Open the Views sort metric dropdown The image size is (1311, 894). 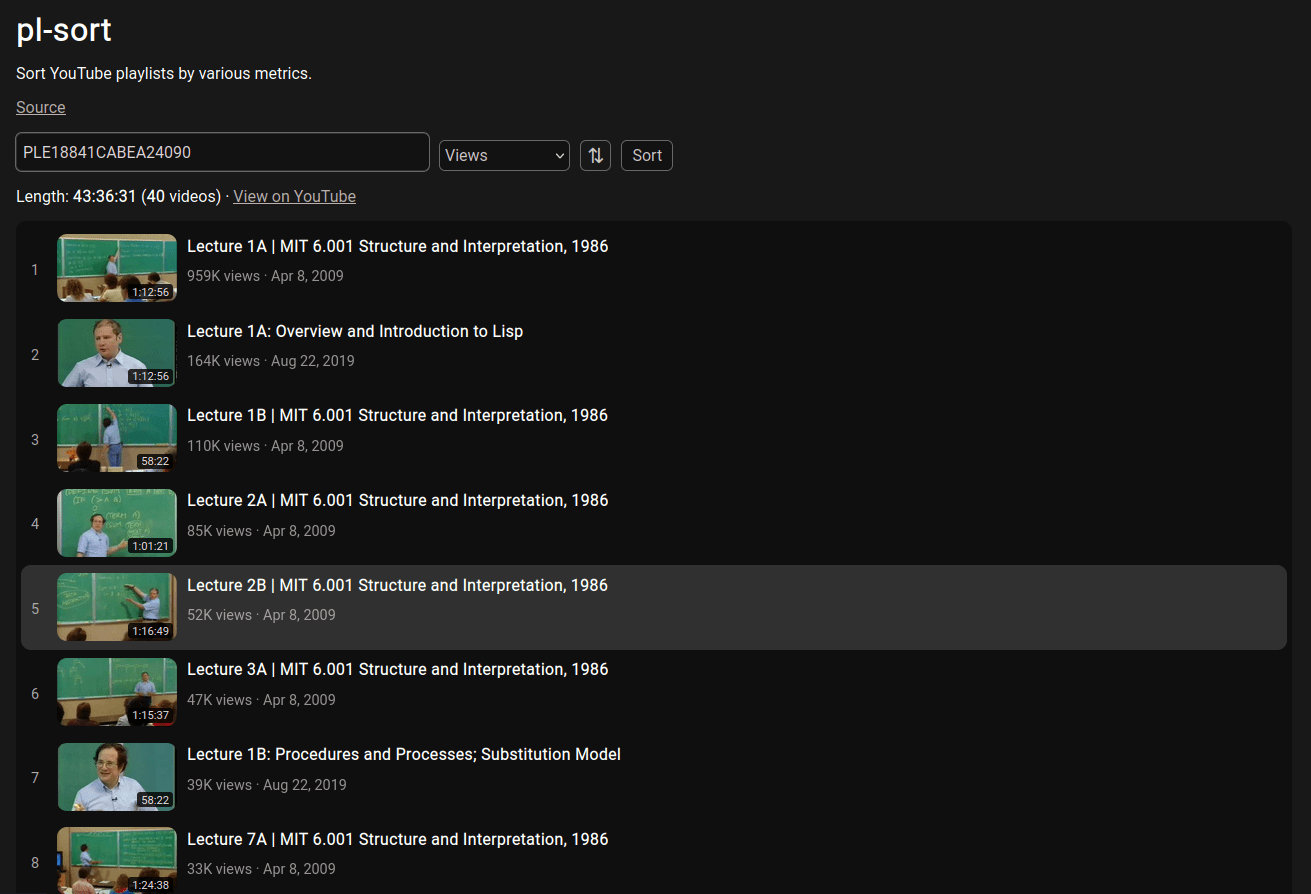(504, 155)
